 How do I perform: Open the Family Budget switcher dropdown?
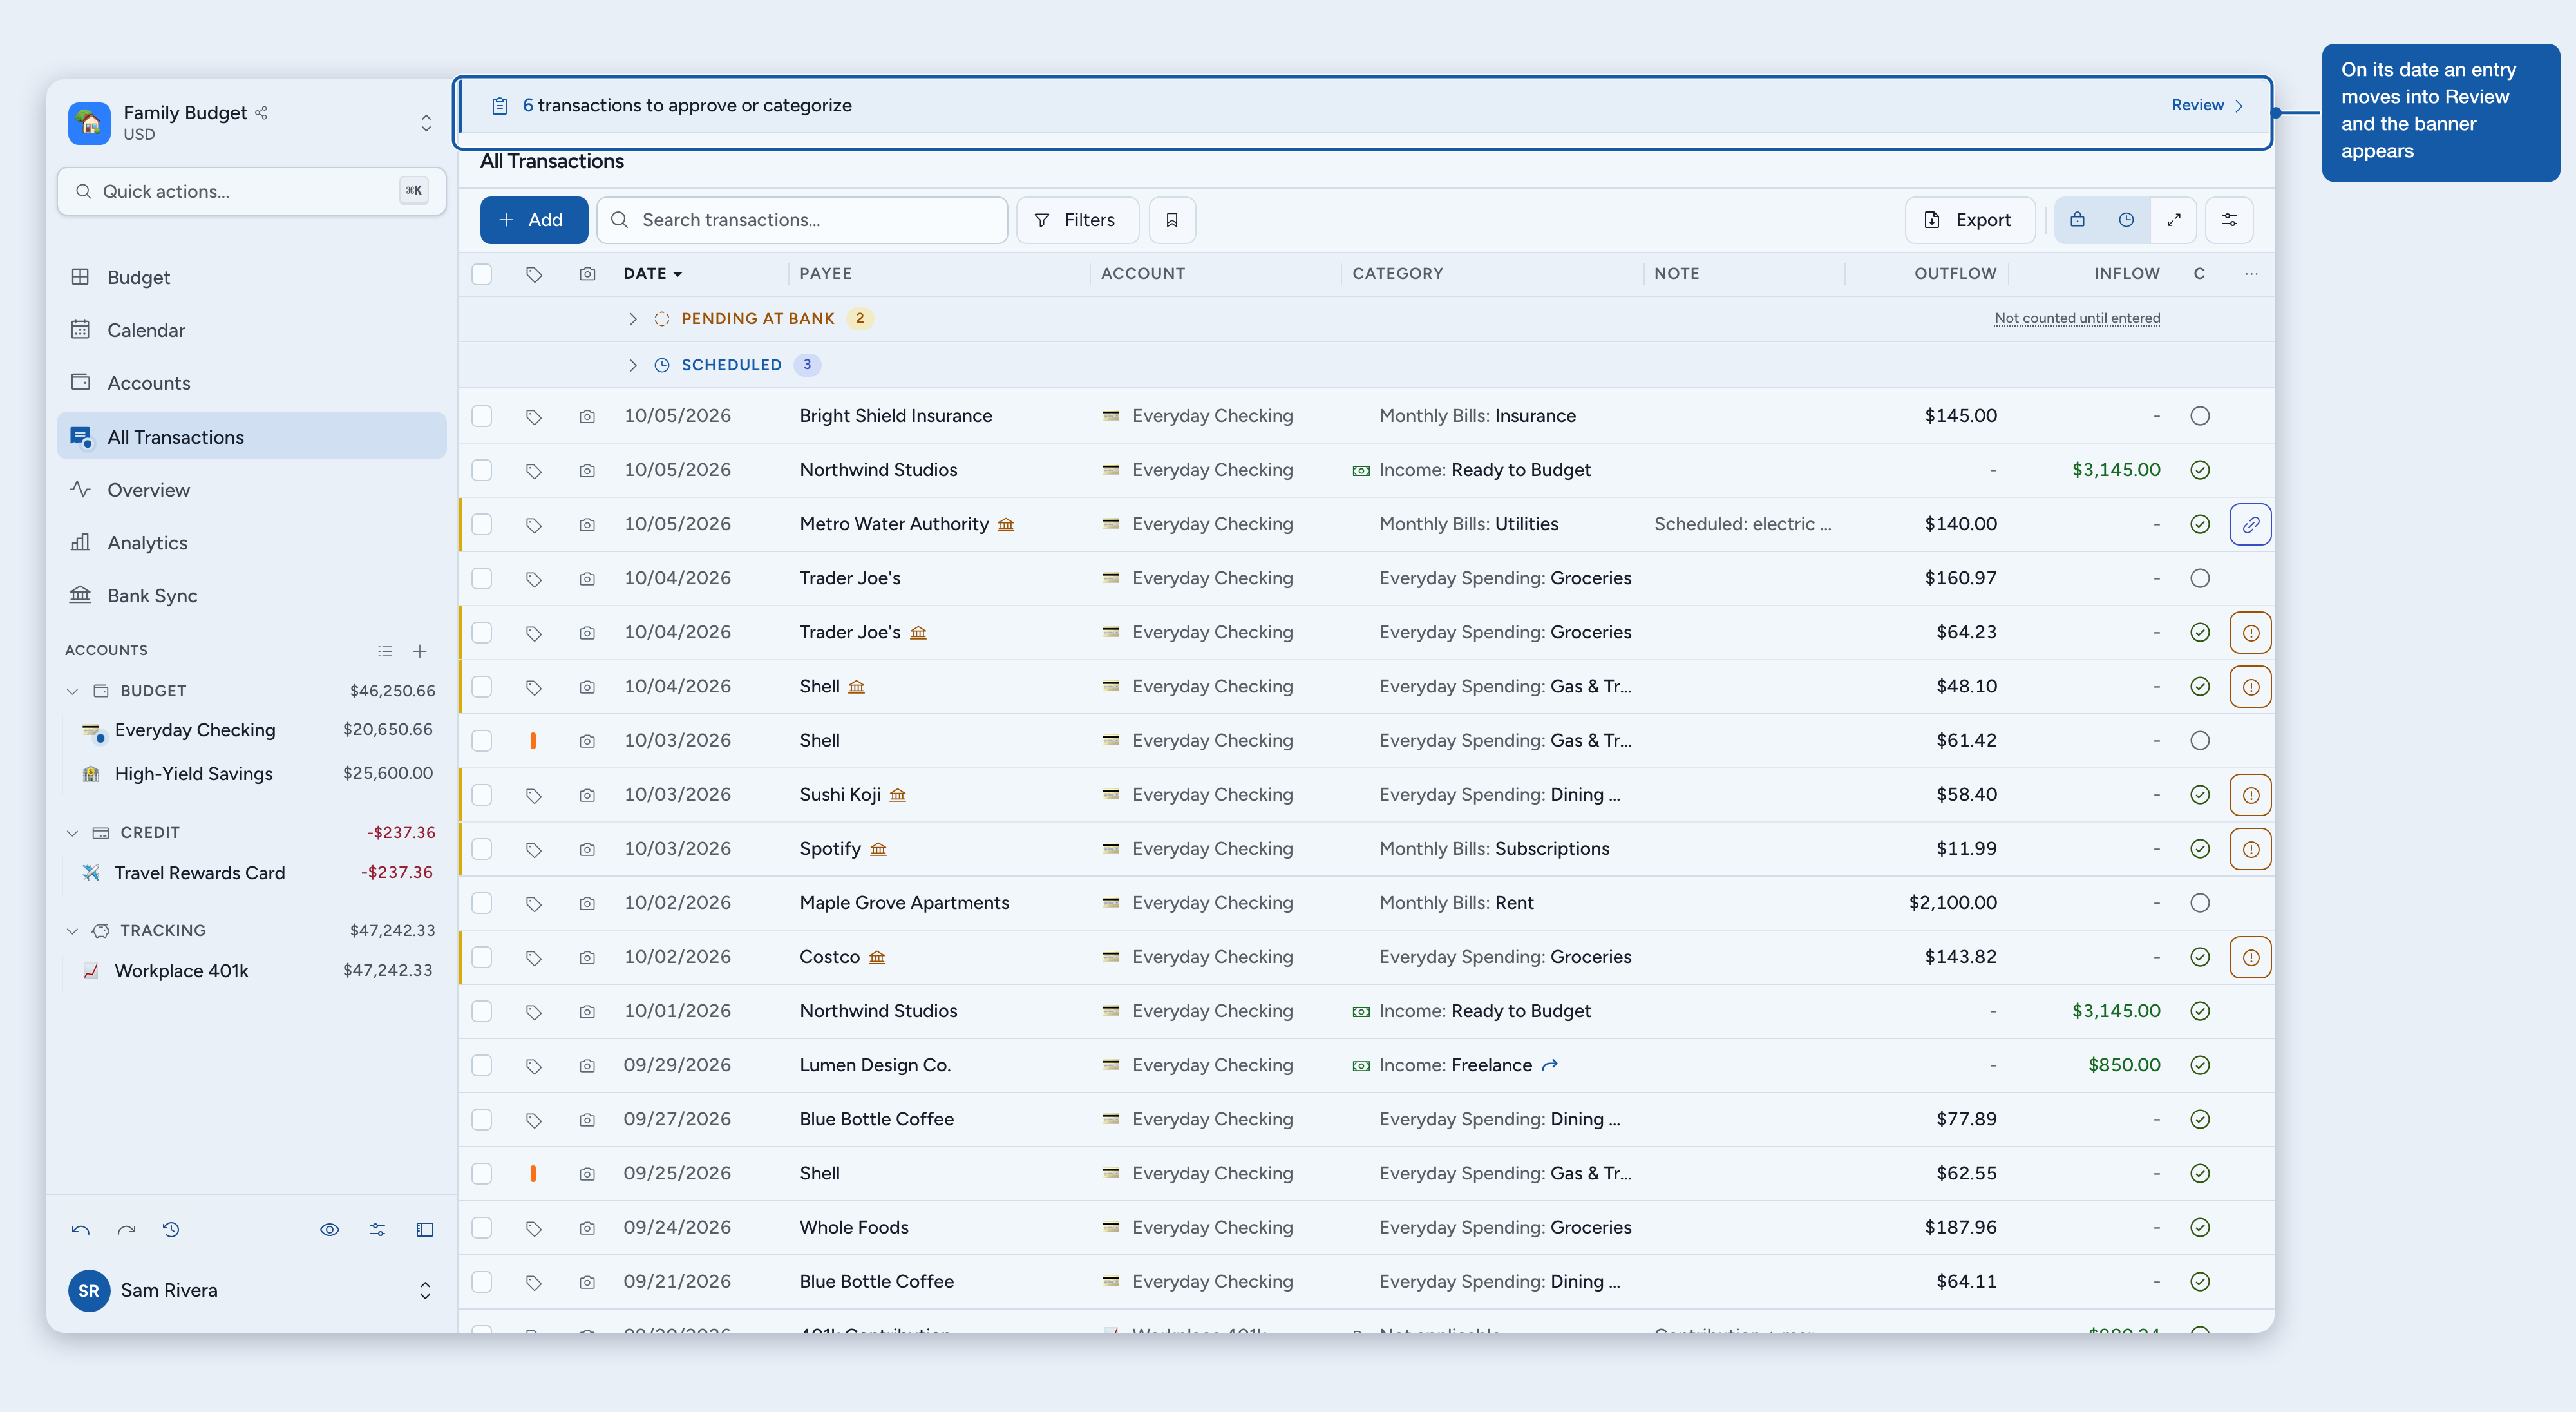pos(252,122)
